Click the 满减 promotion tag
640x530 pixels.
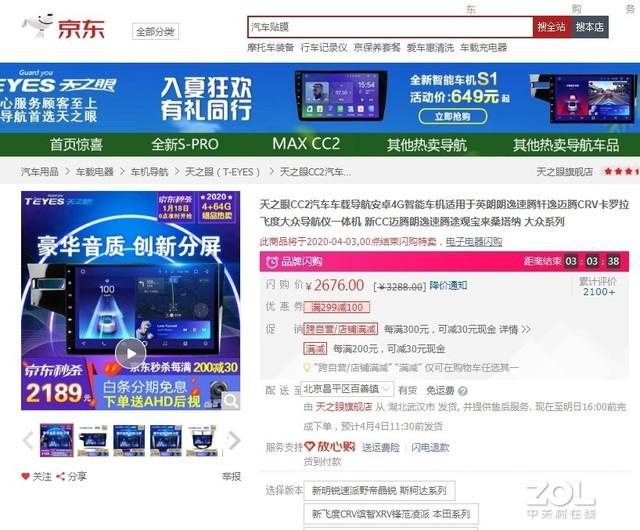point(315,349)
